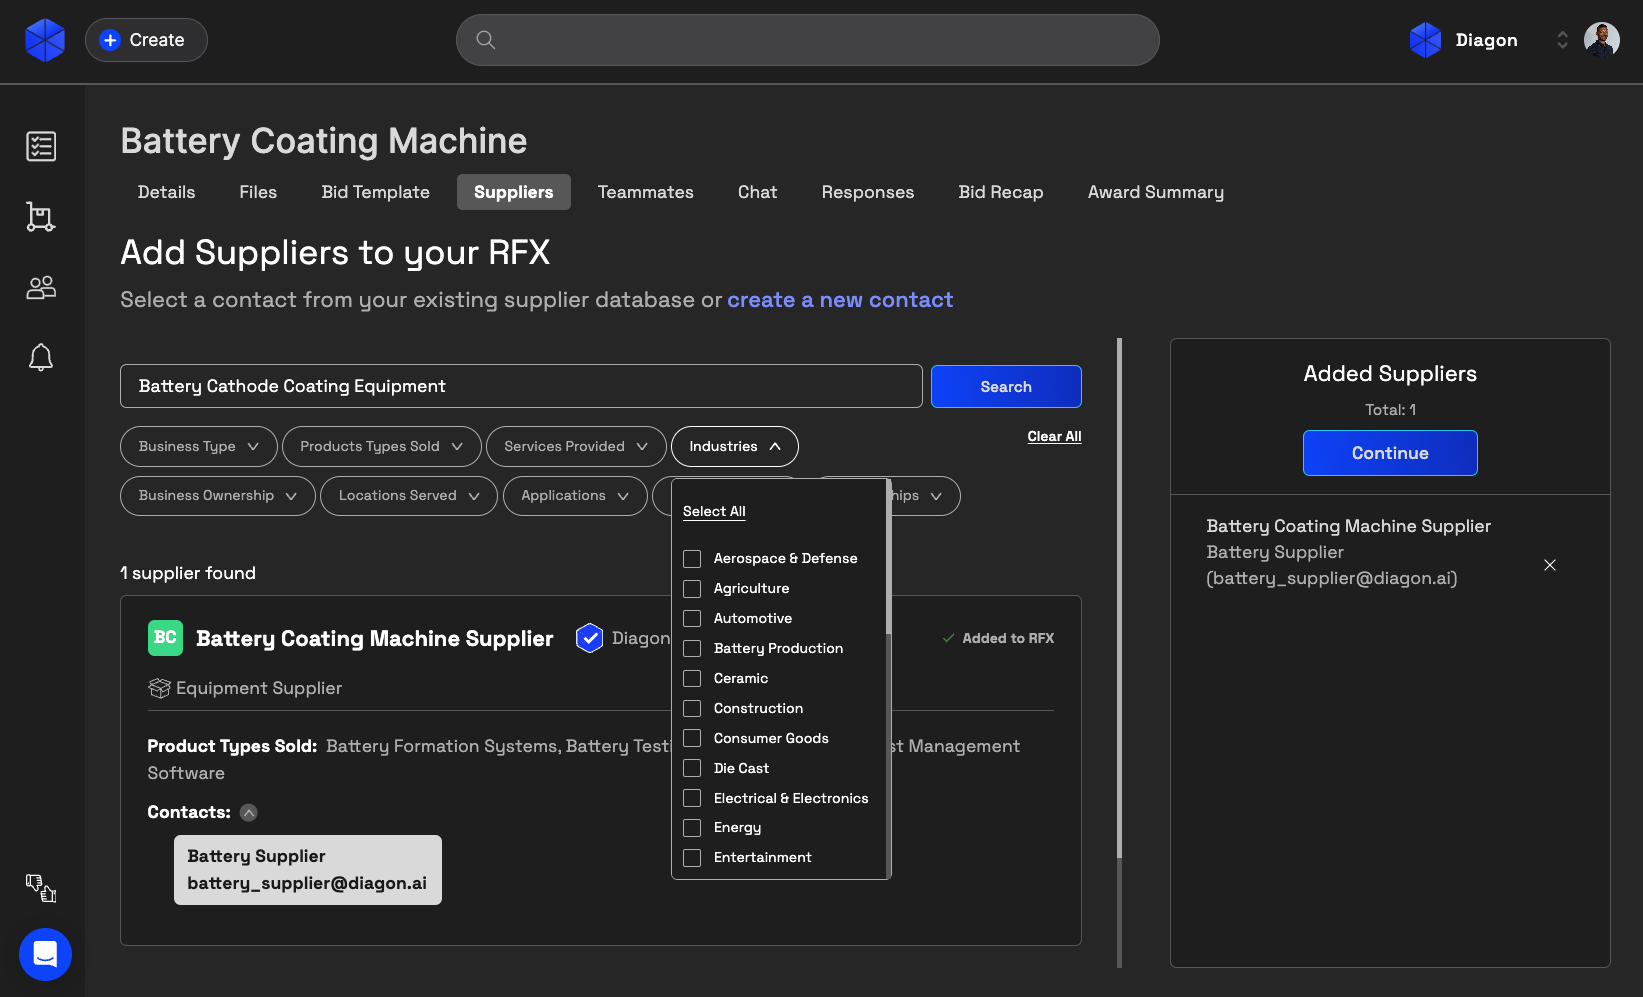The height and width of the screenshot is (997, 1643).
Task: Click the feedback thumbs icon in sidebar
Action: coord(41,887)
